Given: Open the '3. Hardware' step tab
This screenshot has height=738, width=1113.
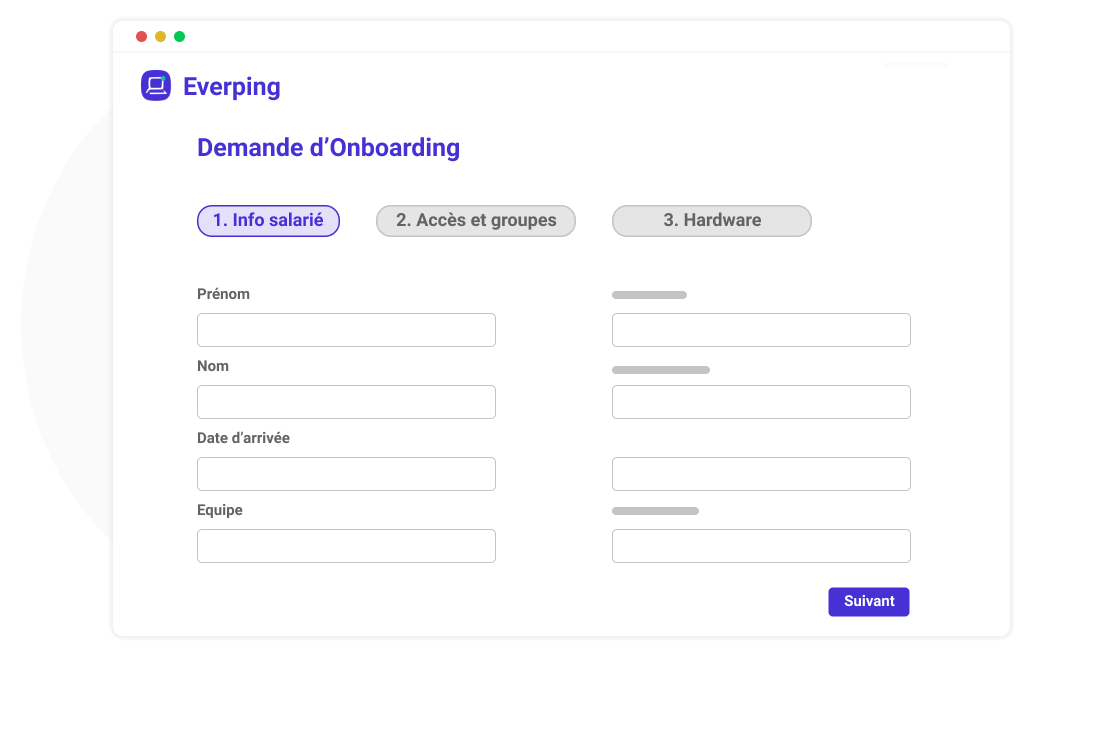Looking at the screenshot, I should (711, 221).
